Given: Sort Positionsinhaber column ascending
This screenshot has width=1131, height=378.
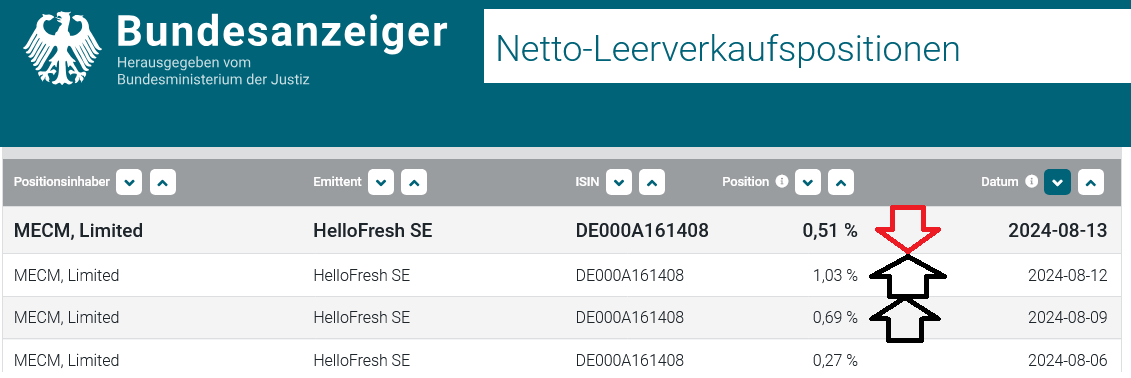Looking at the screenshot, I should (x=163, y=183).
